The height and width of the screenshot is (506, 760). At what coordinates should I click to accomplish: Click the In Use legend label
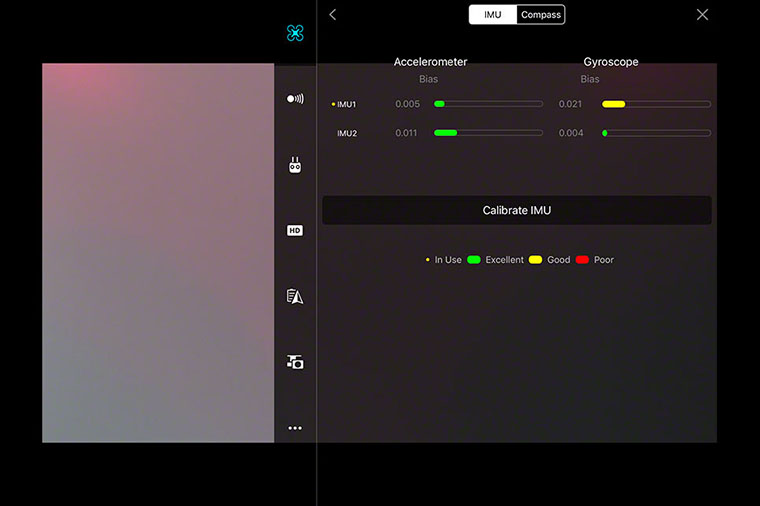448,260
